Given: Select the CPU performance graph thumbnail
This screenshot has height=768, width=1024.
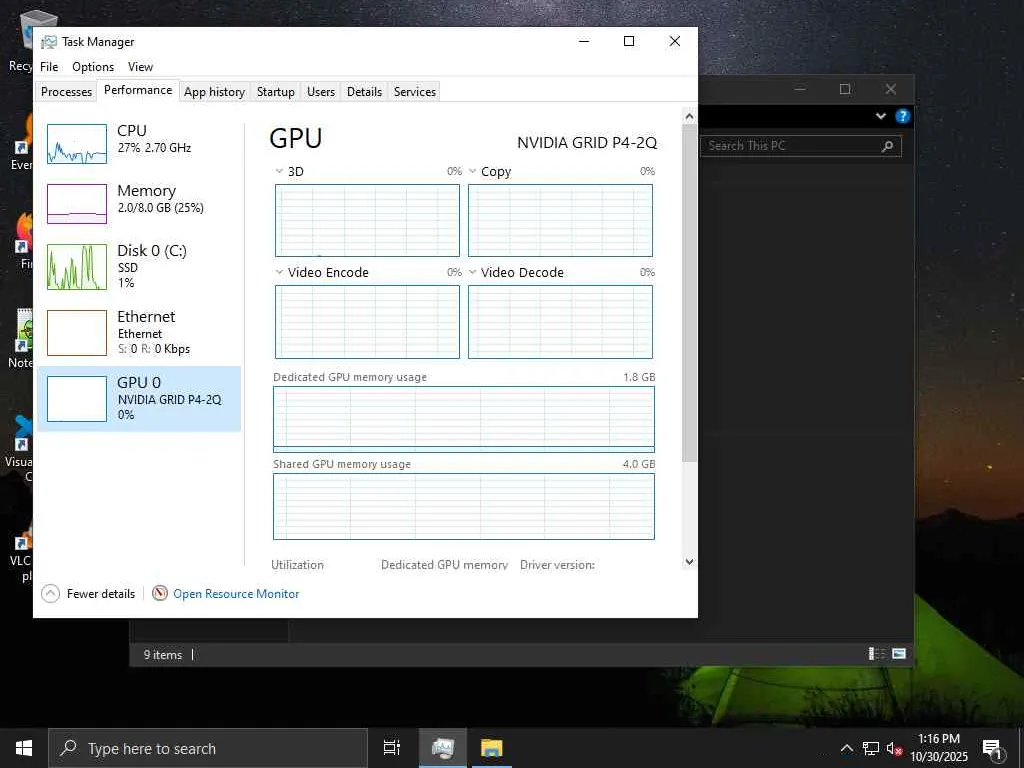Looking at the screenshot, I should tap(77, 144).
